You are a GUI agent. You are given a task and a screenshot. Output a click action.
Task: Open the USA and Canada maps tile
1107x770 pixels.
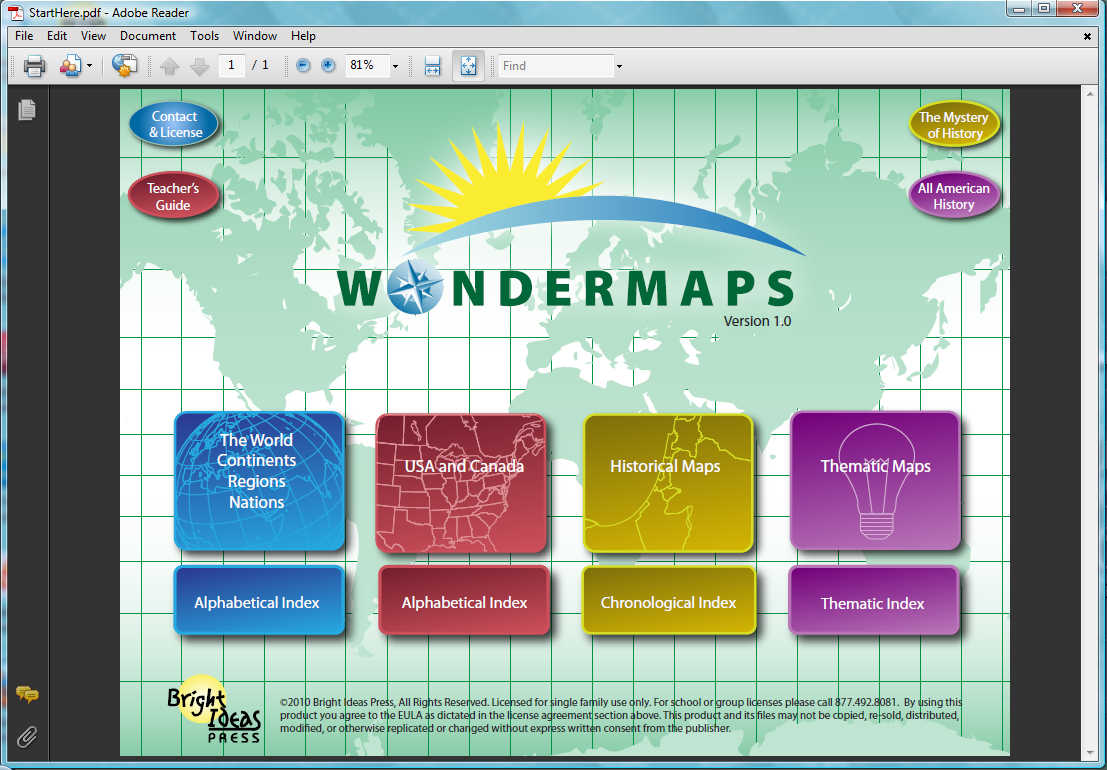461,483
